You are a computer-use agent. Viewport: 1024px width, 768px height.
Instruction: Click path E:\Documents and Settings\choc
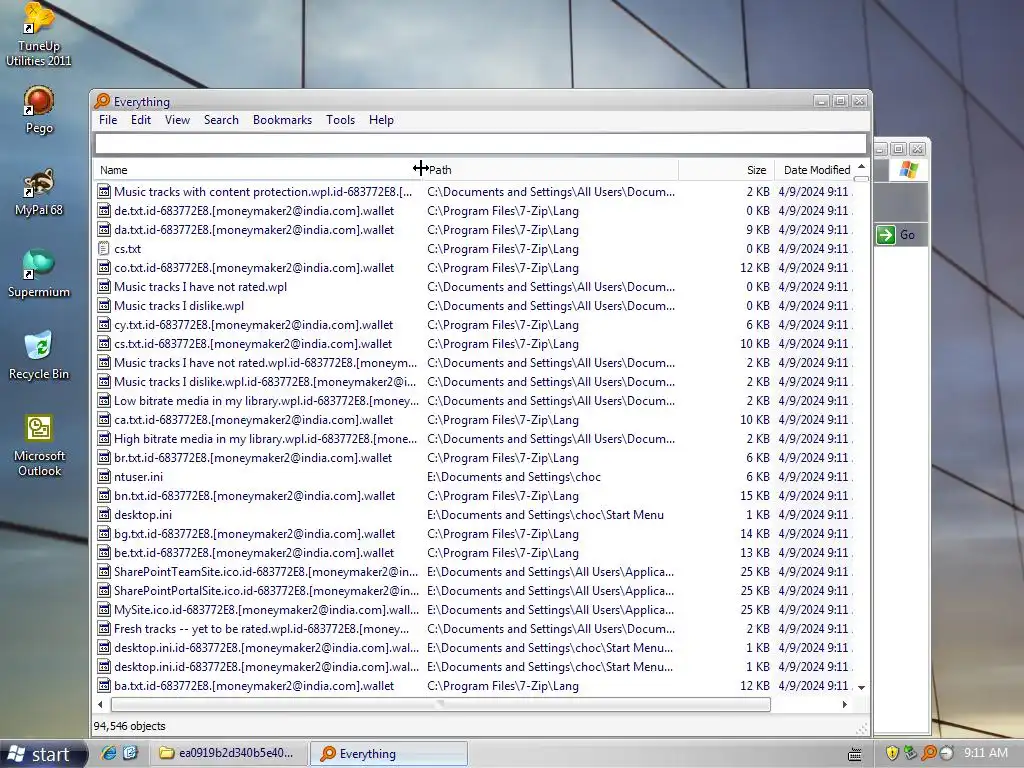click(x=514, y=477)
